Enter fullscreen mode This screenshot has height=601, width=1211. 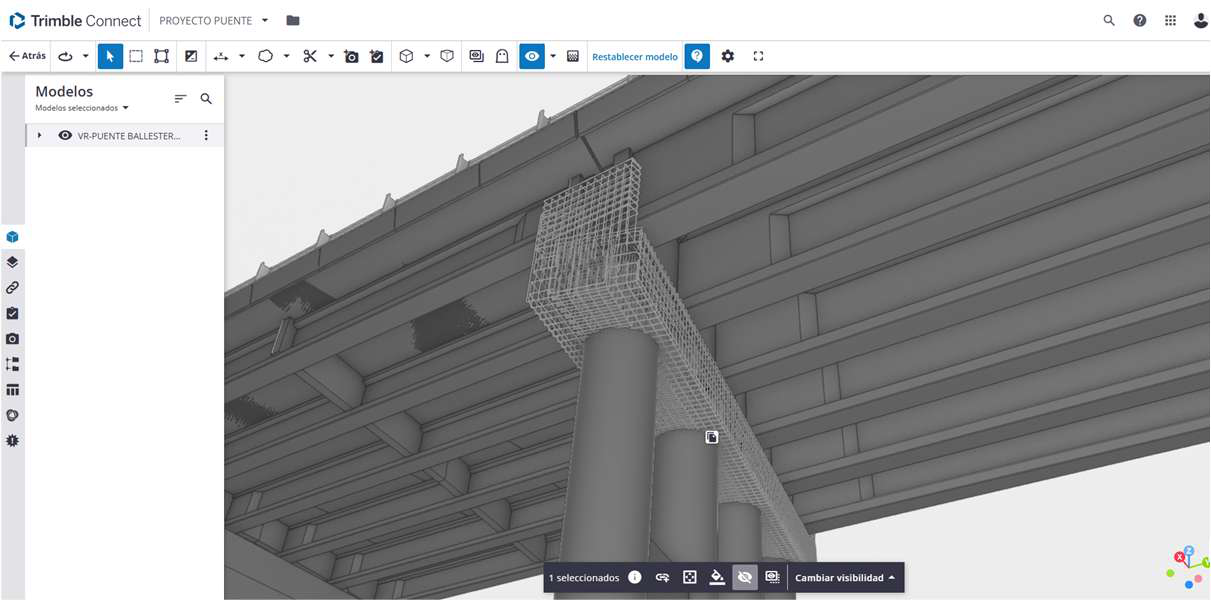pos(758,56)
